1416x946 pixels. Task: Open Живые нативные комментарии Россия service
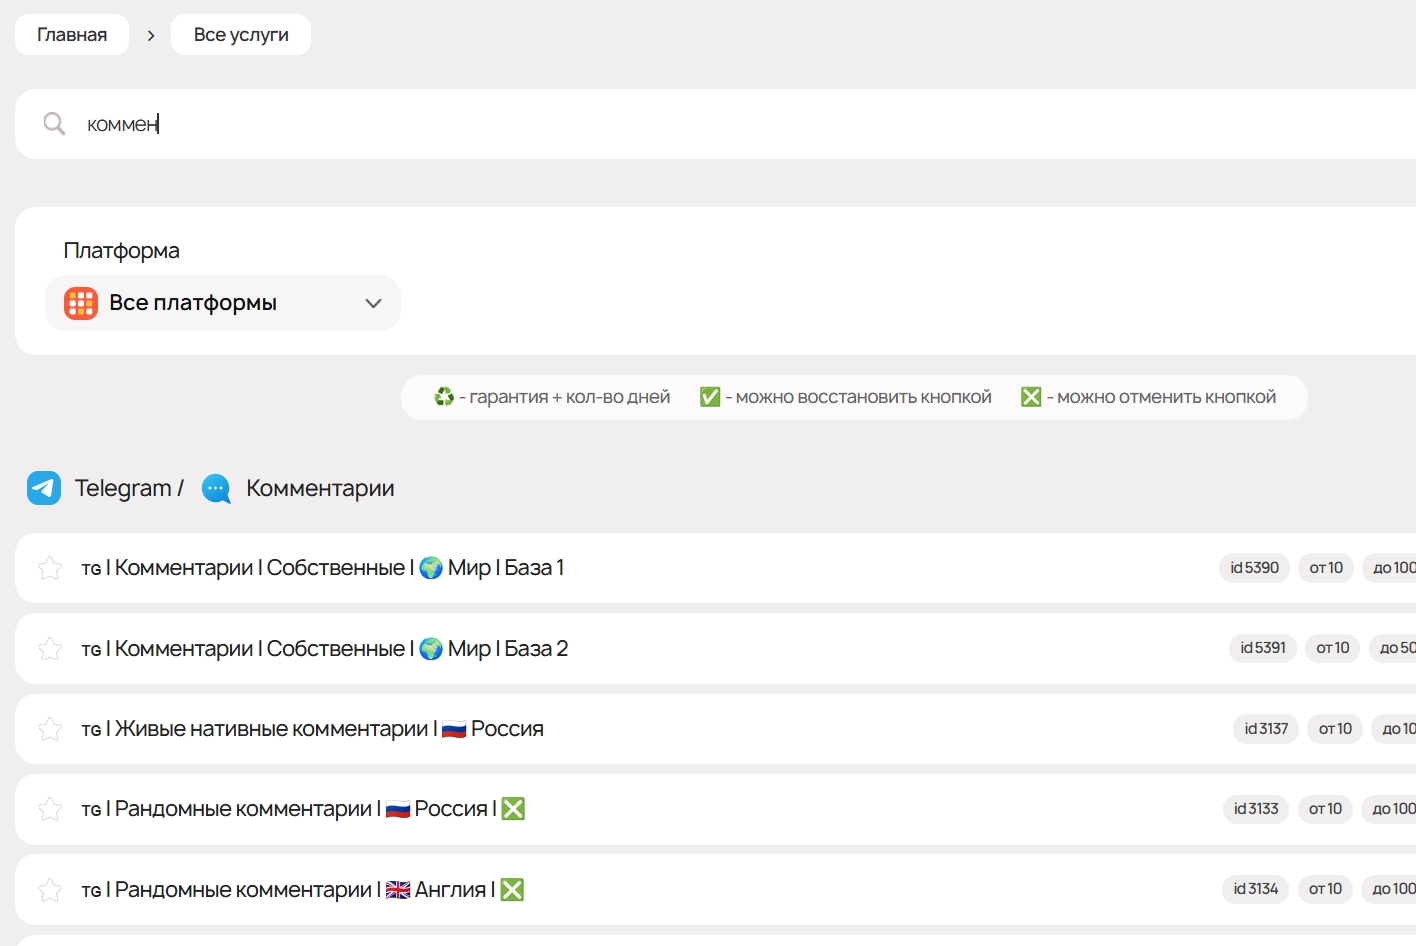[x=312, y=729]
